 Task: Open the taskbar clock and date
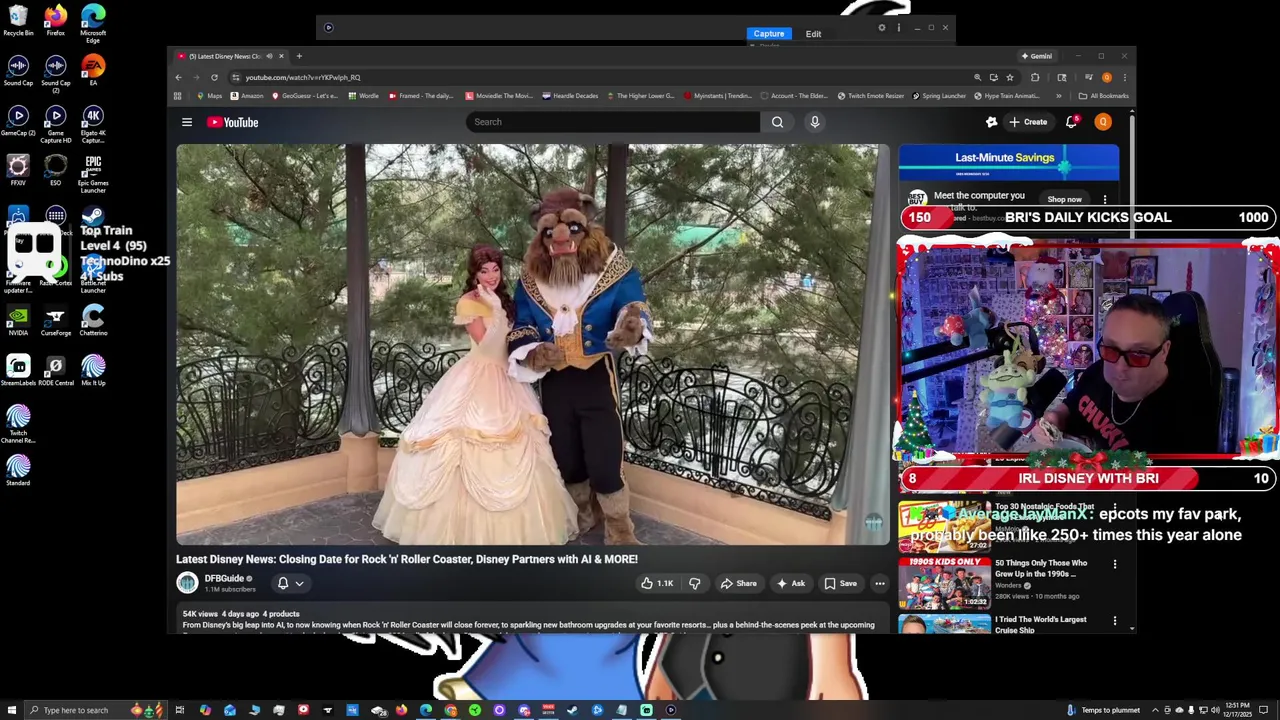click(x=1236, y=710)
